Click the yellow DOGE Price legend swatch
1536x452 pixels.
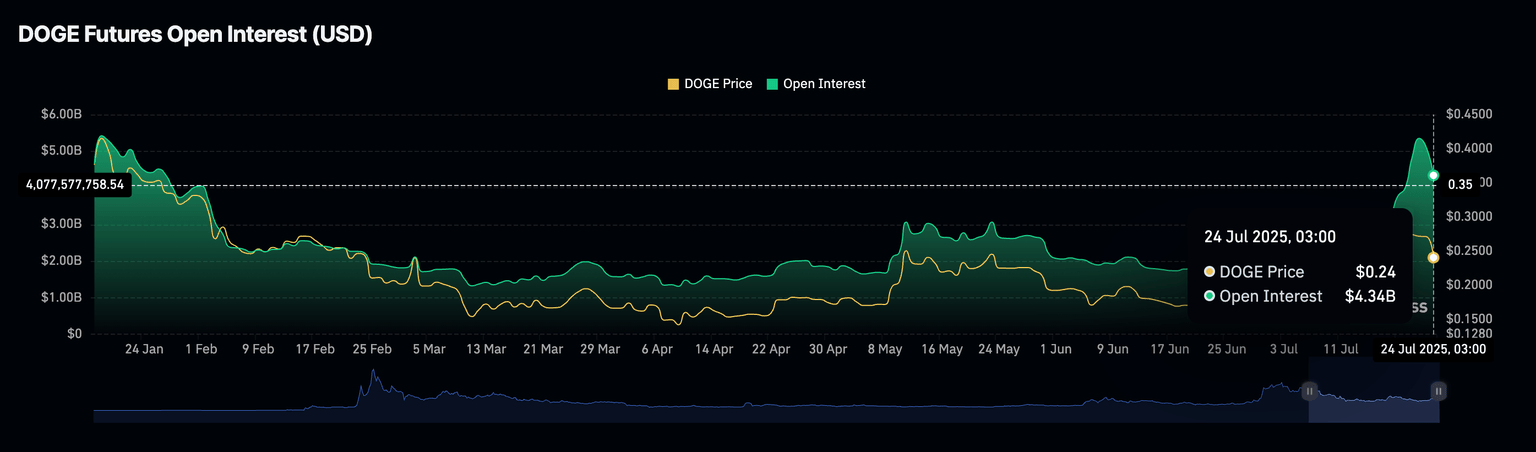(x=673, y=84)
